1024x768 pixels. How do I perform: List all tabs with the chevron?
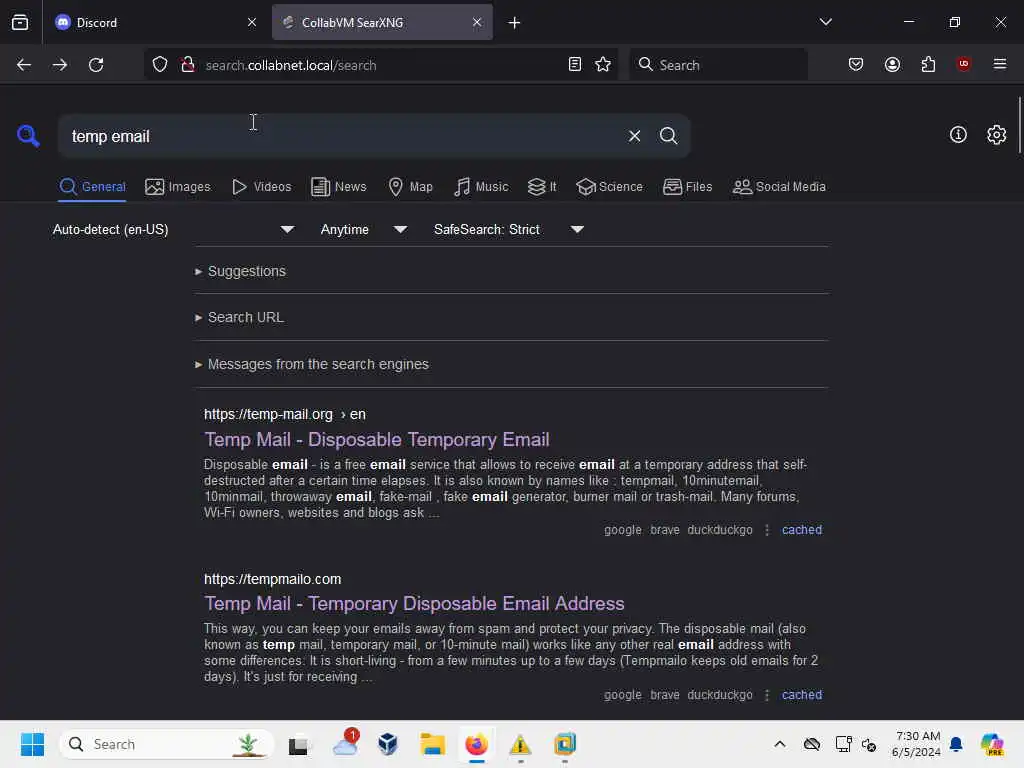825,22
